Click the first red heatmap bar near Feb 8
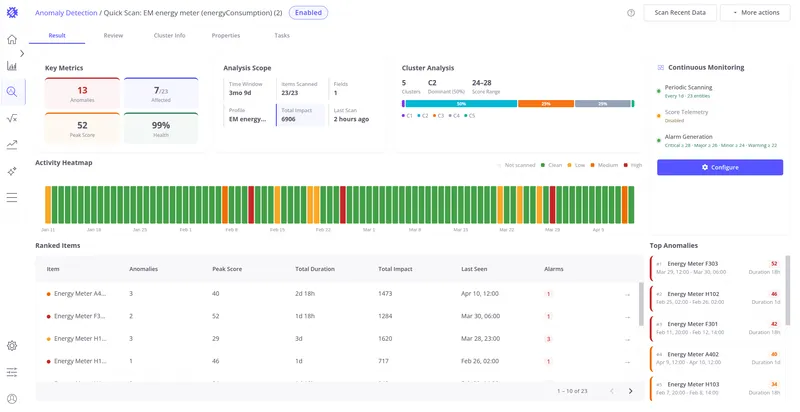 tap(251, 205)
